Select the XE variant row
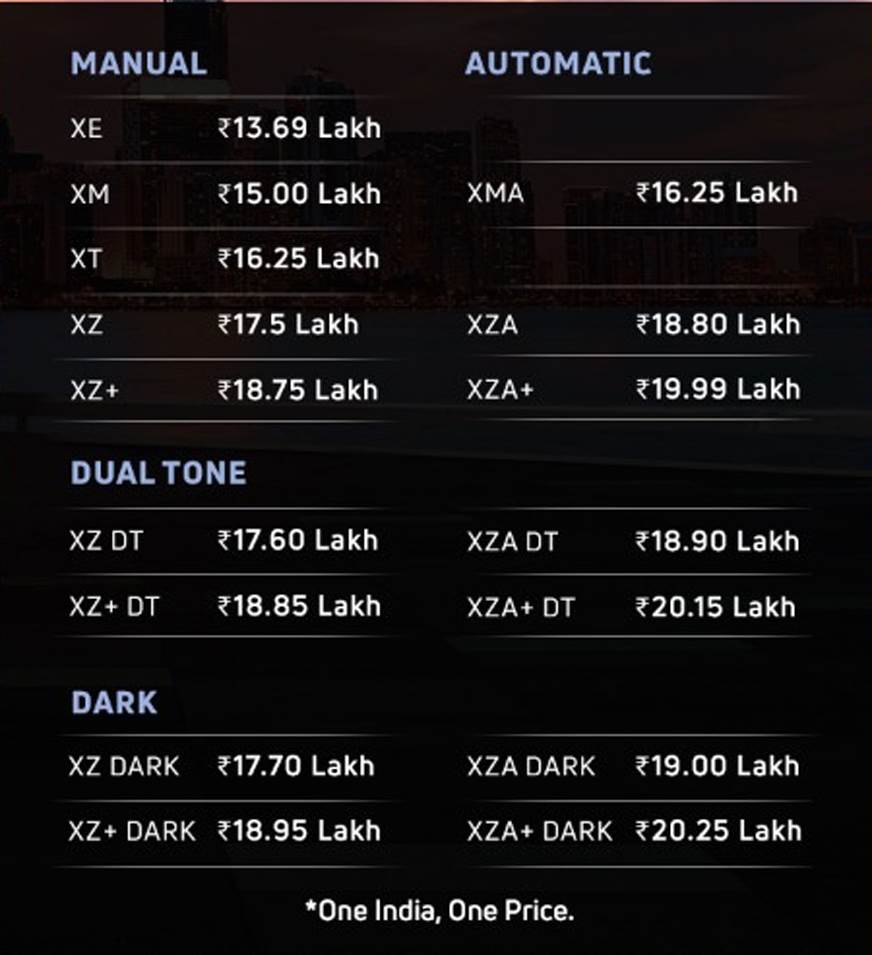872x955 pixels. [x=225, y=129]
